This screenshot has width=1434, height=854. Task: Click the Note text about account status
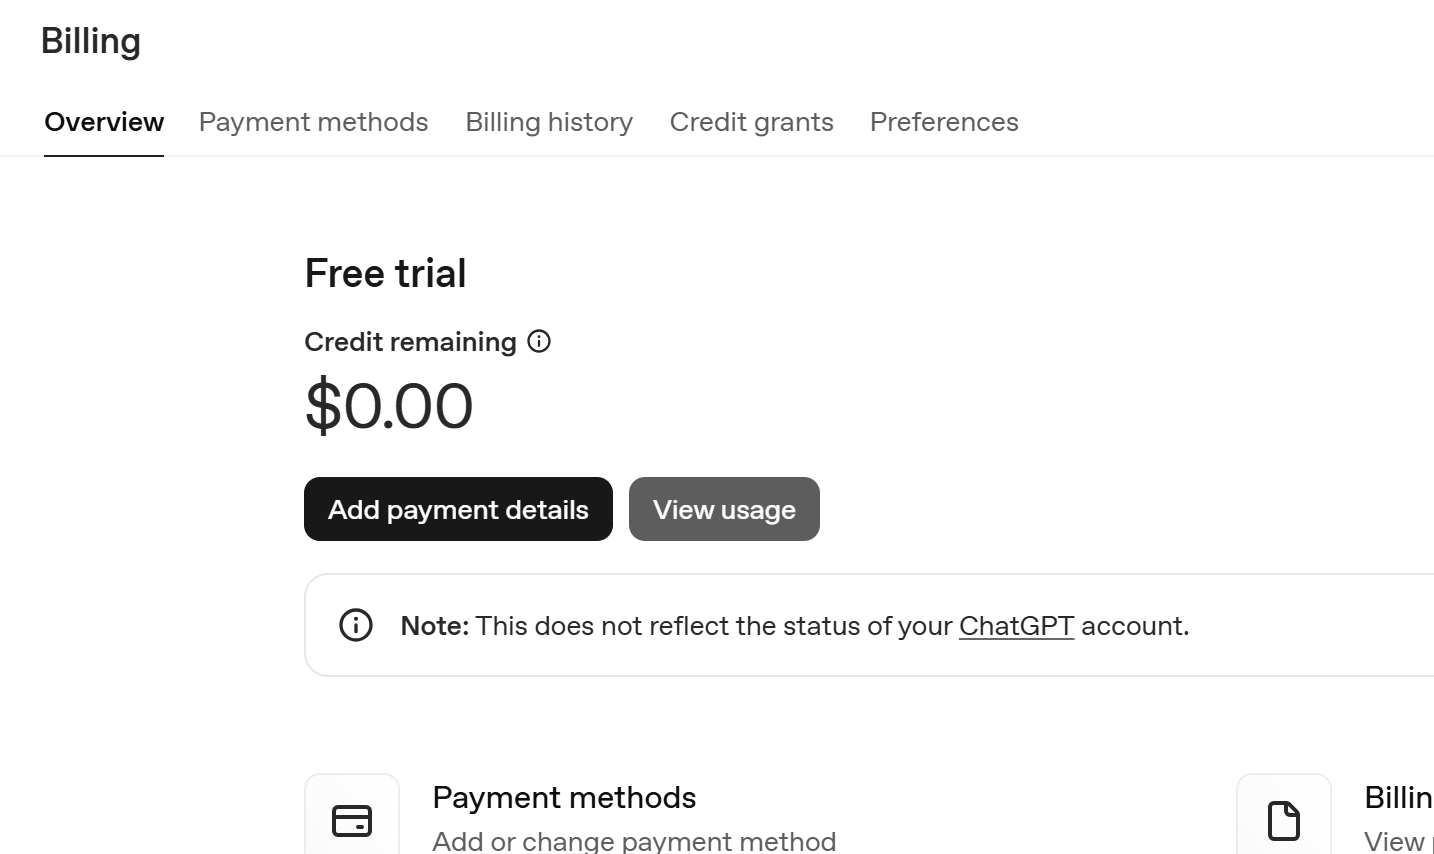[x=794, y=626]
